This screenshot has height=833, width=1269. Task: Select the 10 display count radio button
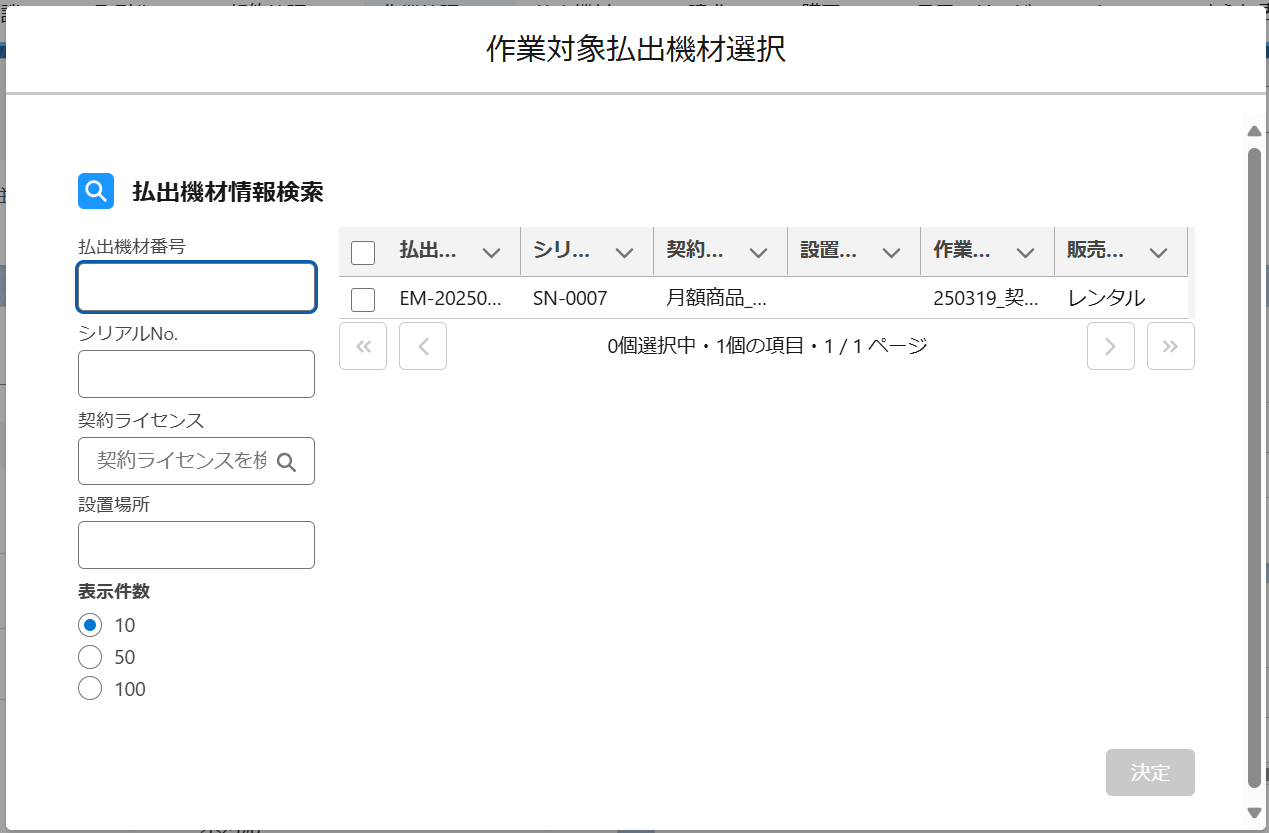(x=90, y=625)
